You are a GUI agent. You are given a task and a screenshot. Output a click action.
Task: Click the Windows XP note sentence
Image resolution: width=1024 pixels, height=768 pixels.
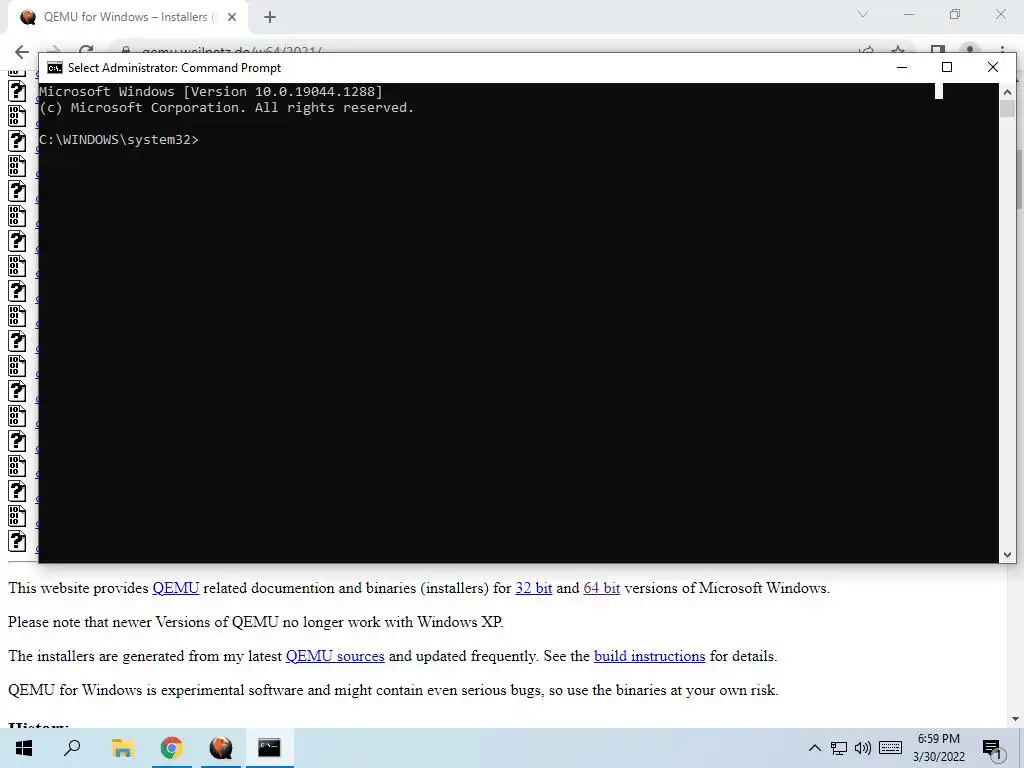(256, 622)
